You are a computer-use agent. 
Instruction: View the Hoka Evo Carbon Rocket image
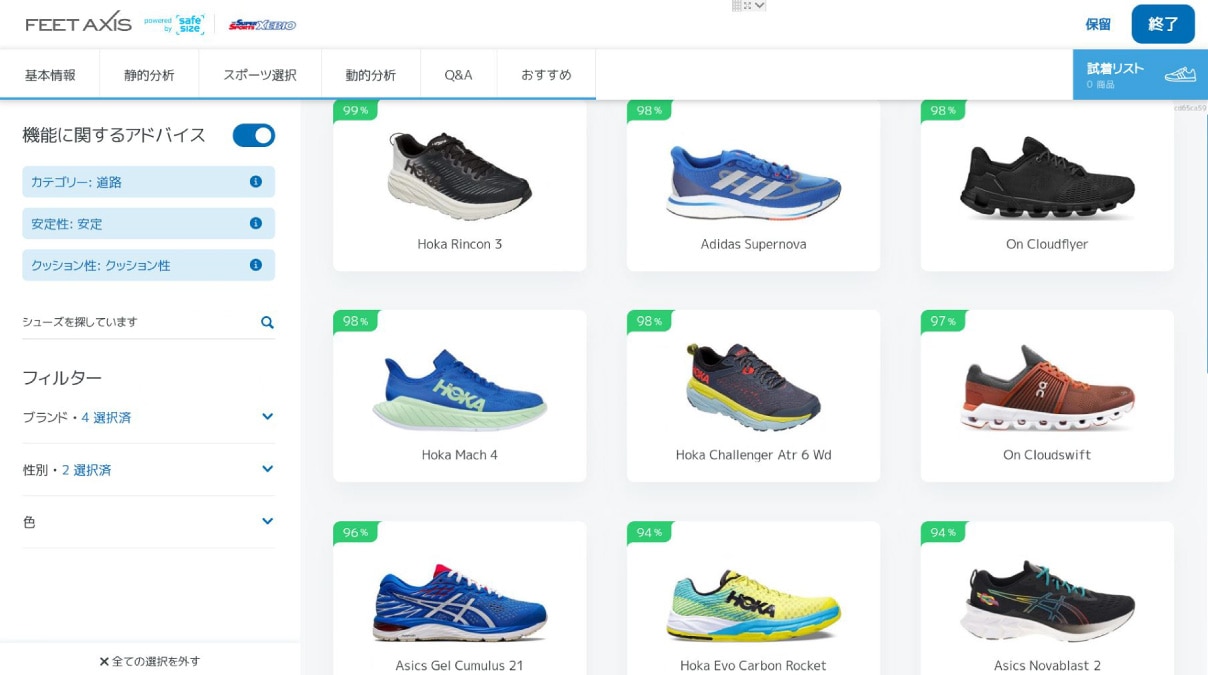754,605
